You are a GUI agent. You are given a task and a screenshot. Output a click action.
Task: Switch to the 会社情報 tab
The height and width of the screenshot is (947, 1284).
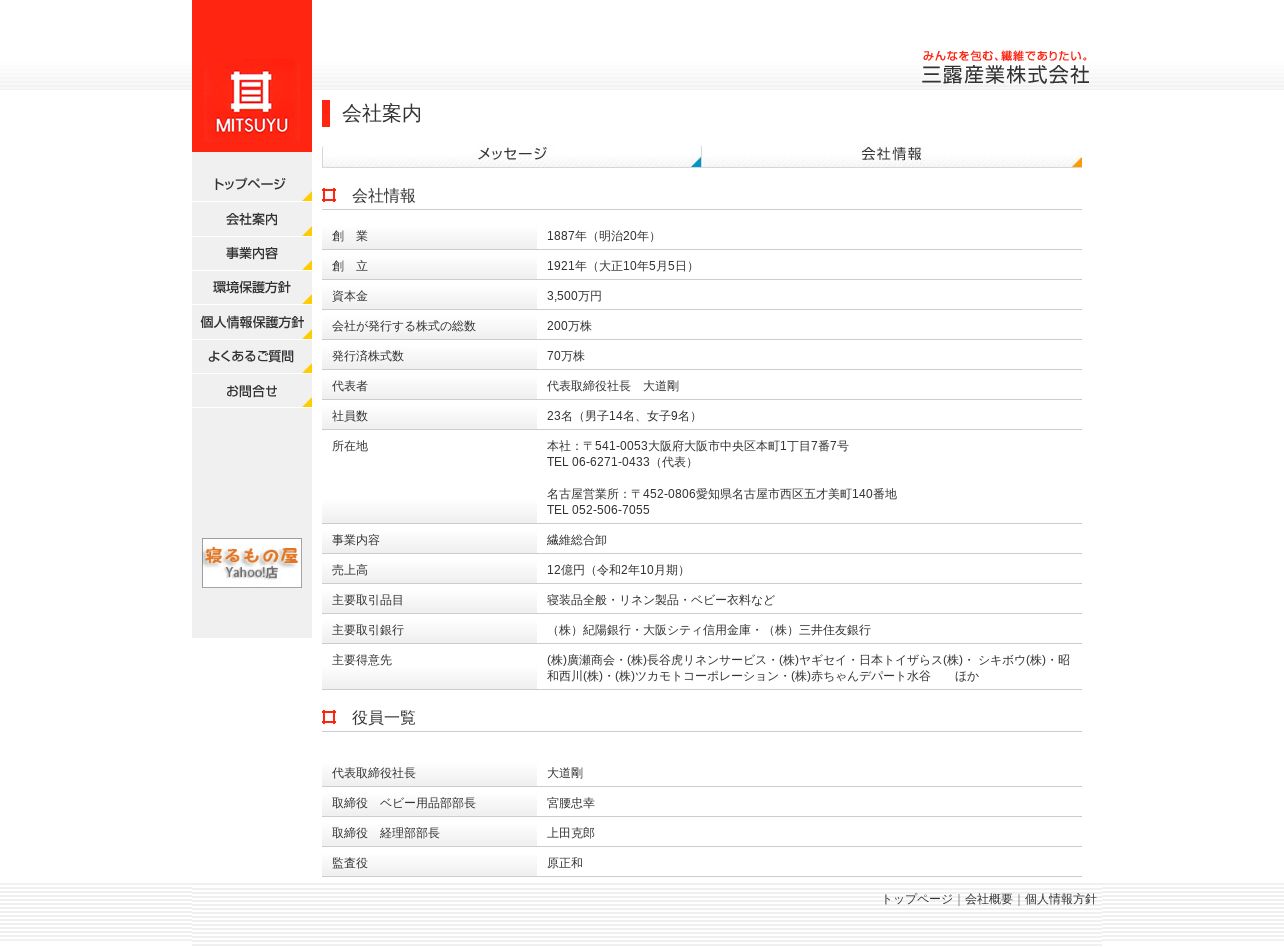pyautogui.click(x=892, y=155)
